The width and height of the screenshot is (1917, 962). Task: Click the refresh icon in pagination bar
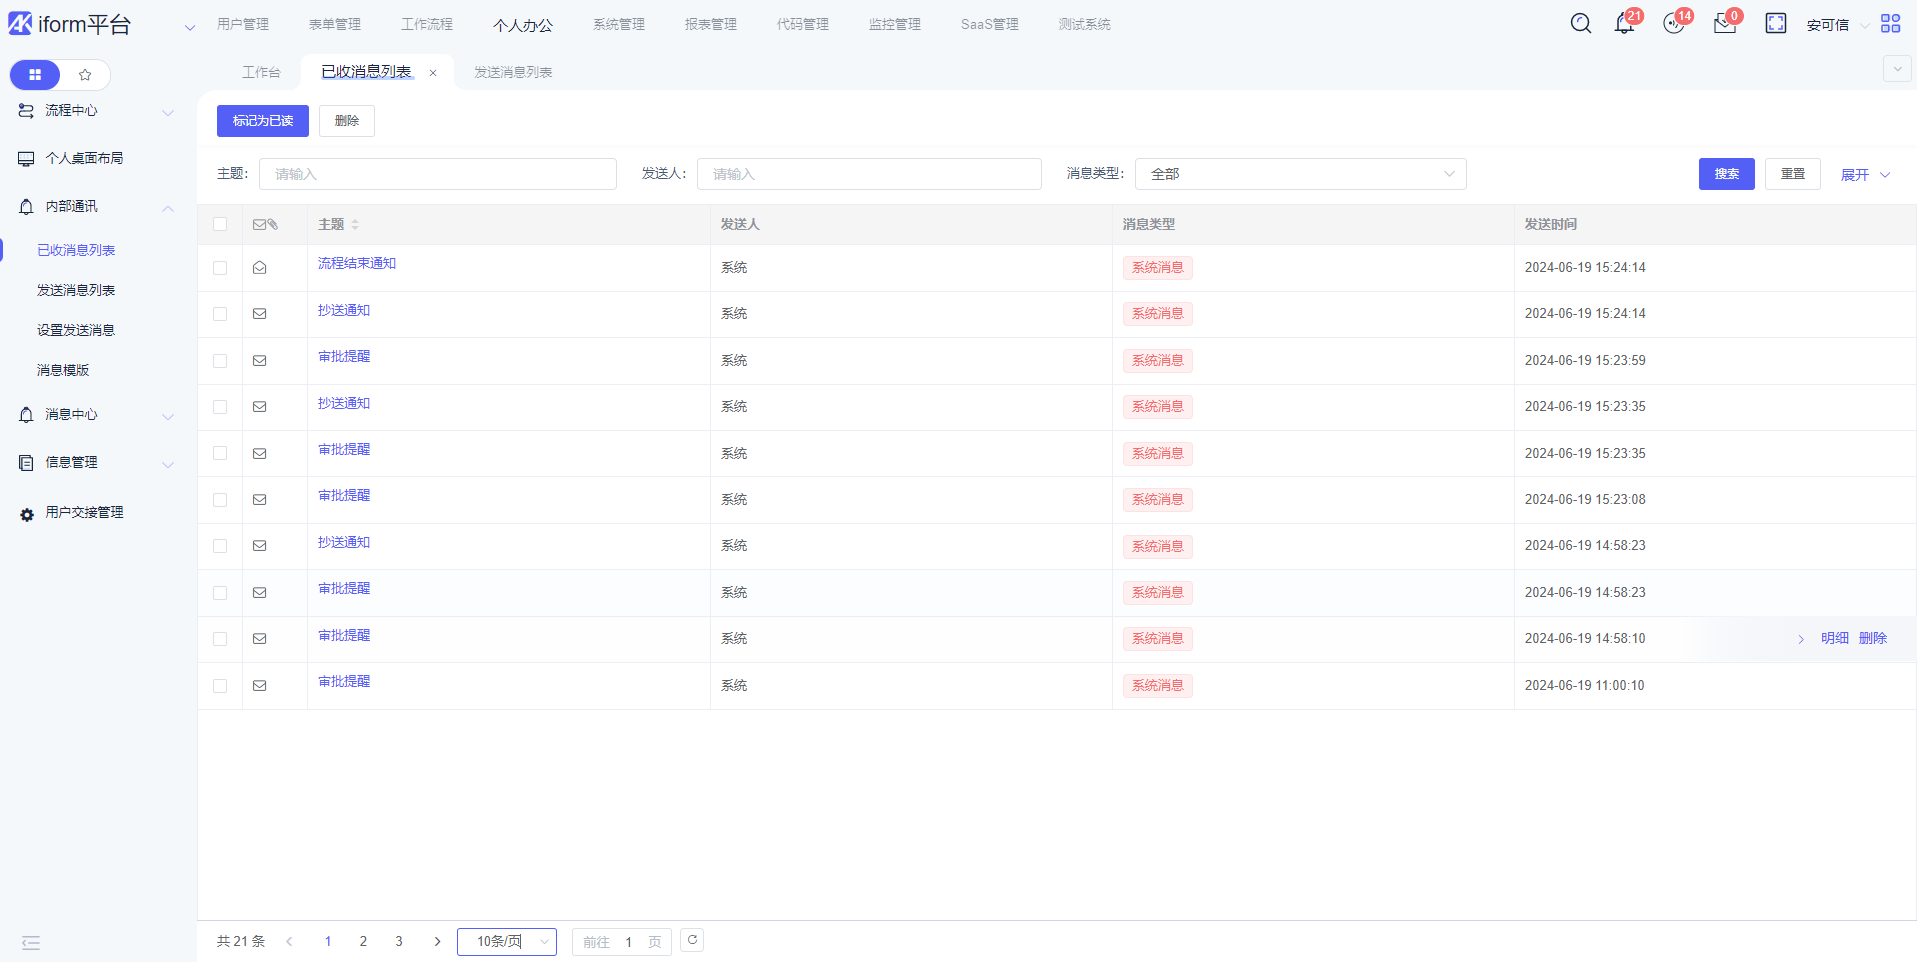(692, 940)
